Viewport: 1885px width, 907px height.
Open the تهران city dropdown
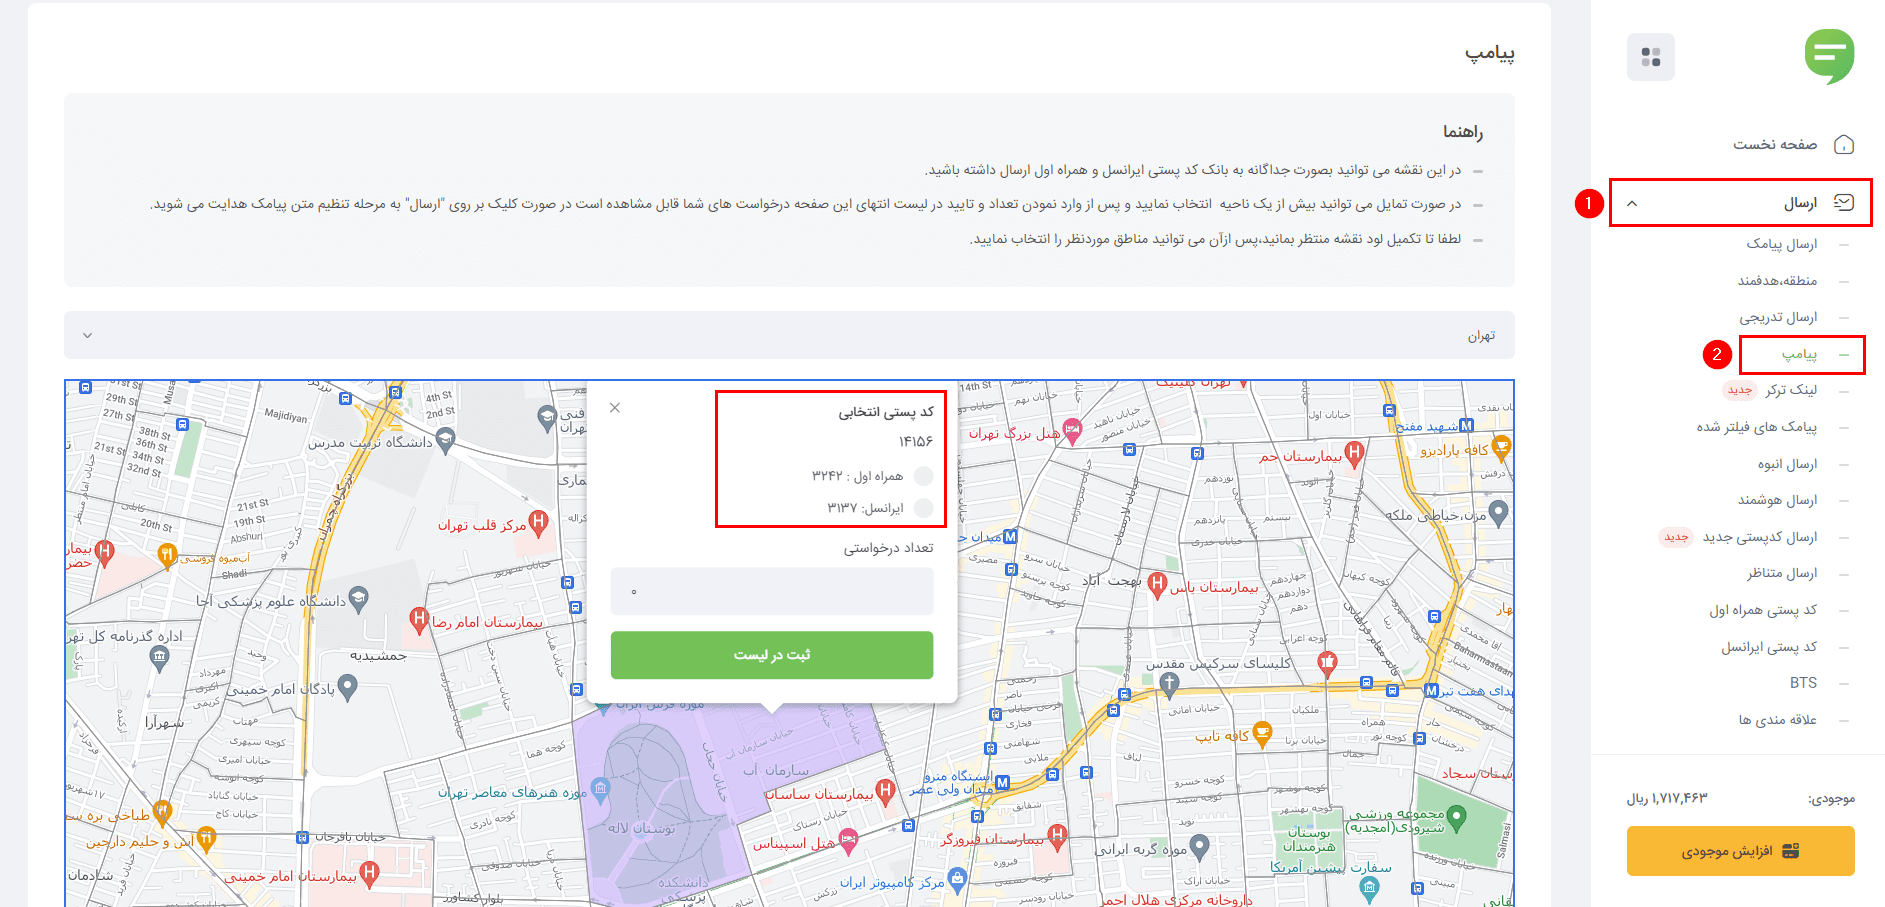(x=789, y=335)
